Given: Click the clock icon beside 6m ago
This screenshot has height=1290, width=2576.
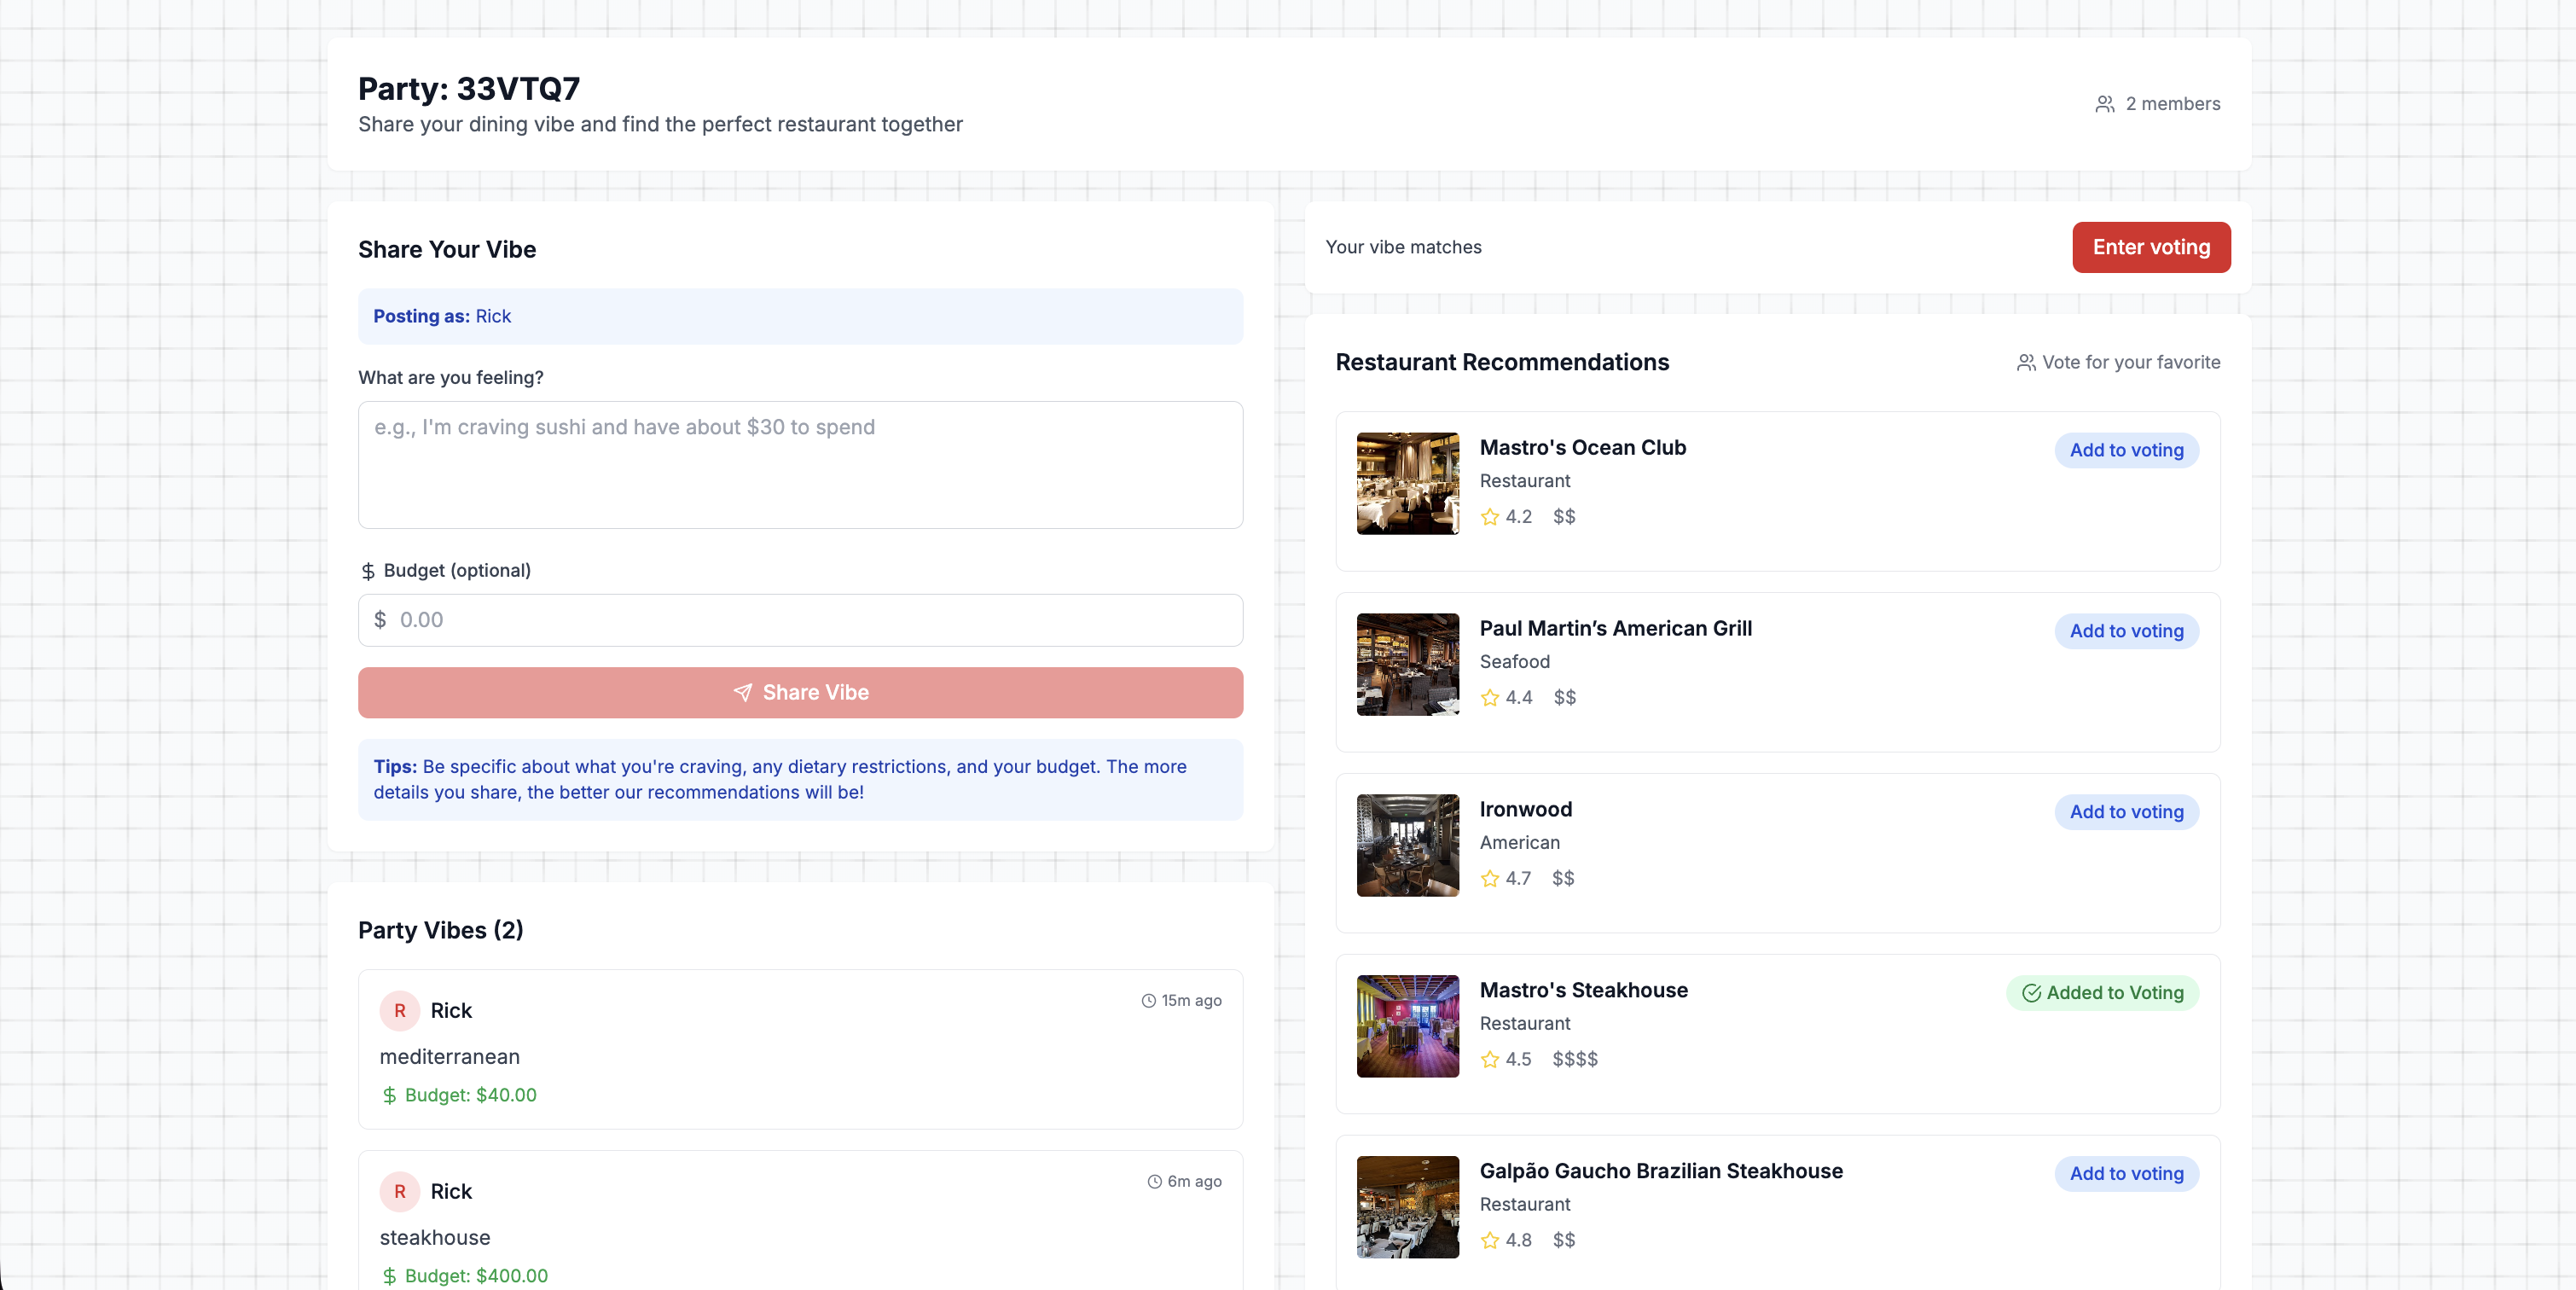Looking at the screenshot, I should click(x=1154, y=1182).
